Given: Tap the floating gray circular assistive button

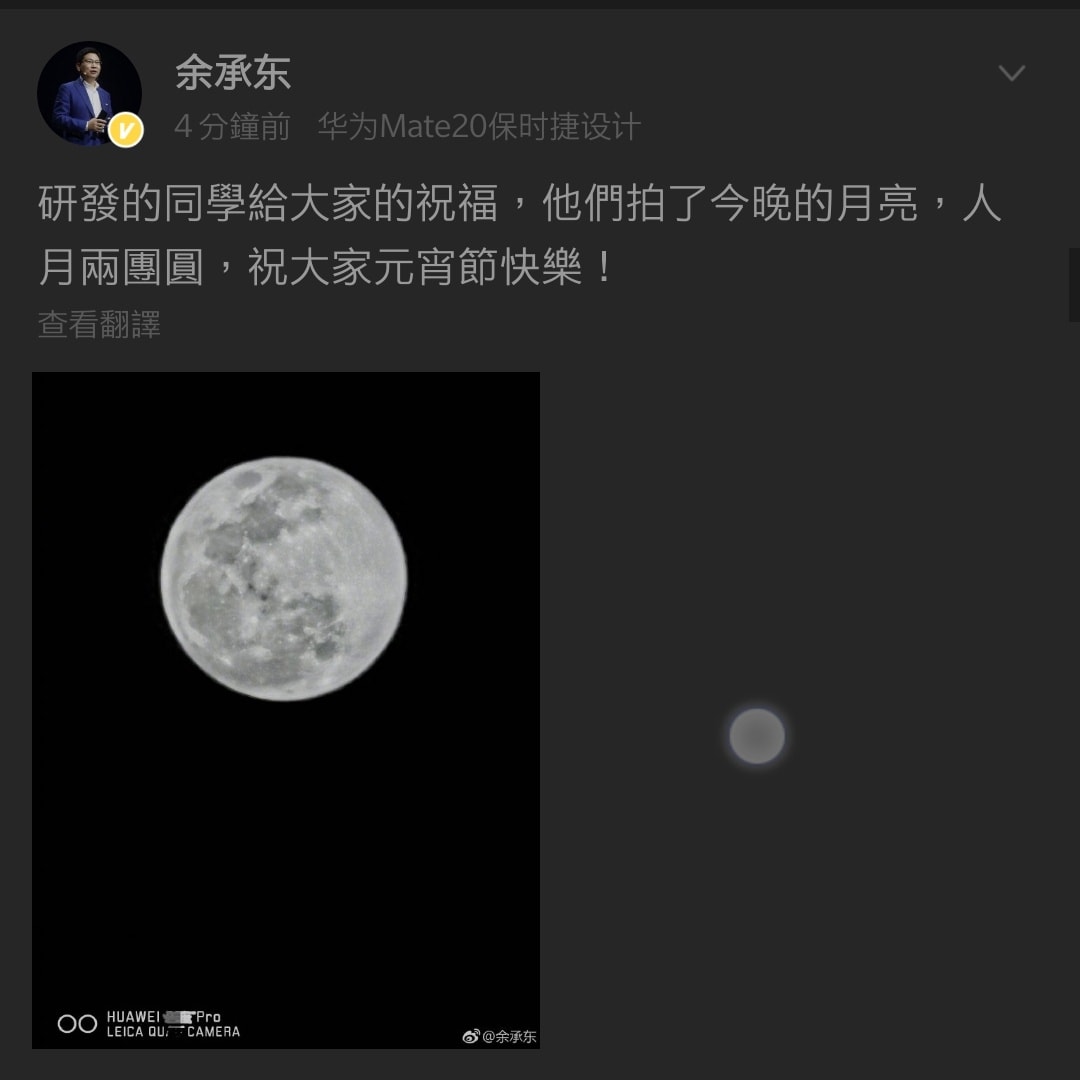Looking at the screenshot, I should 757,736.
